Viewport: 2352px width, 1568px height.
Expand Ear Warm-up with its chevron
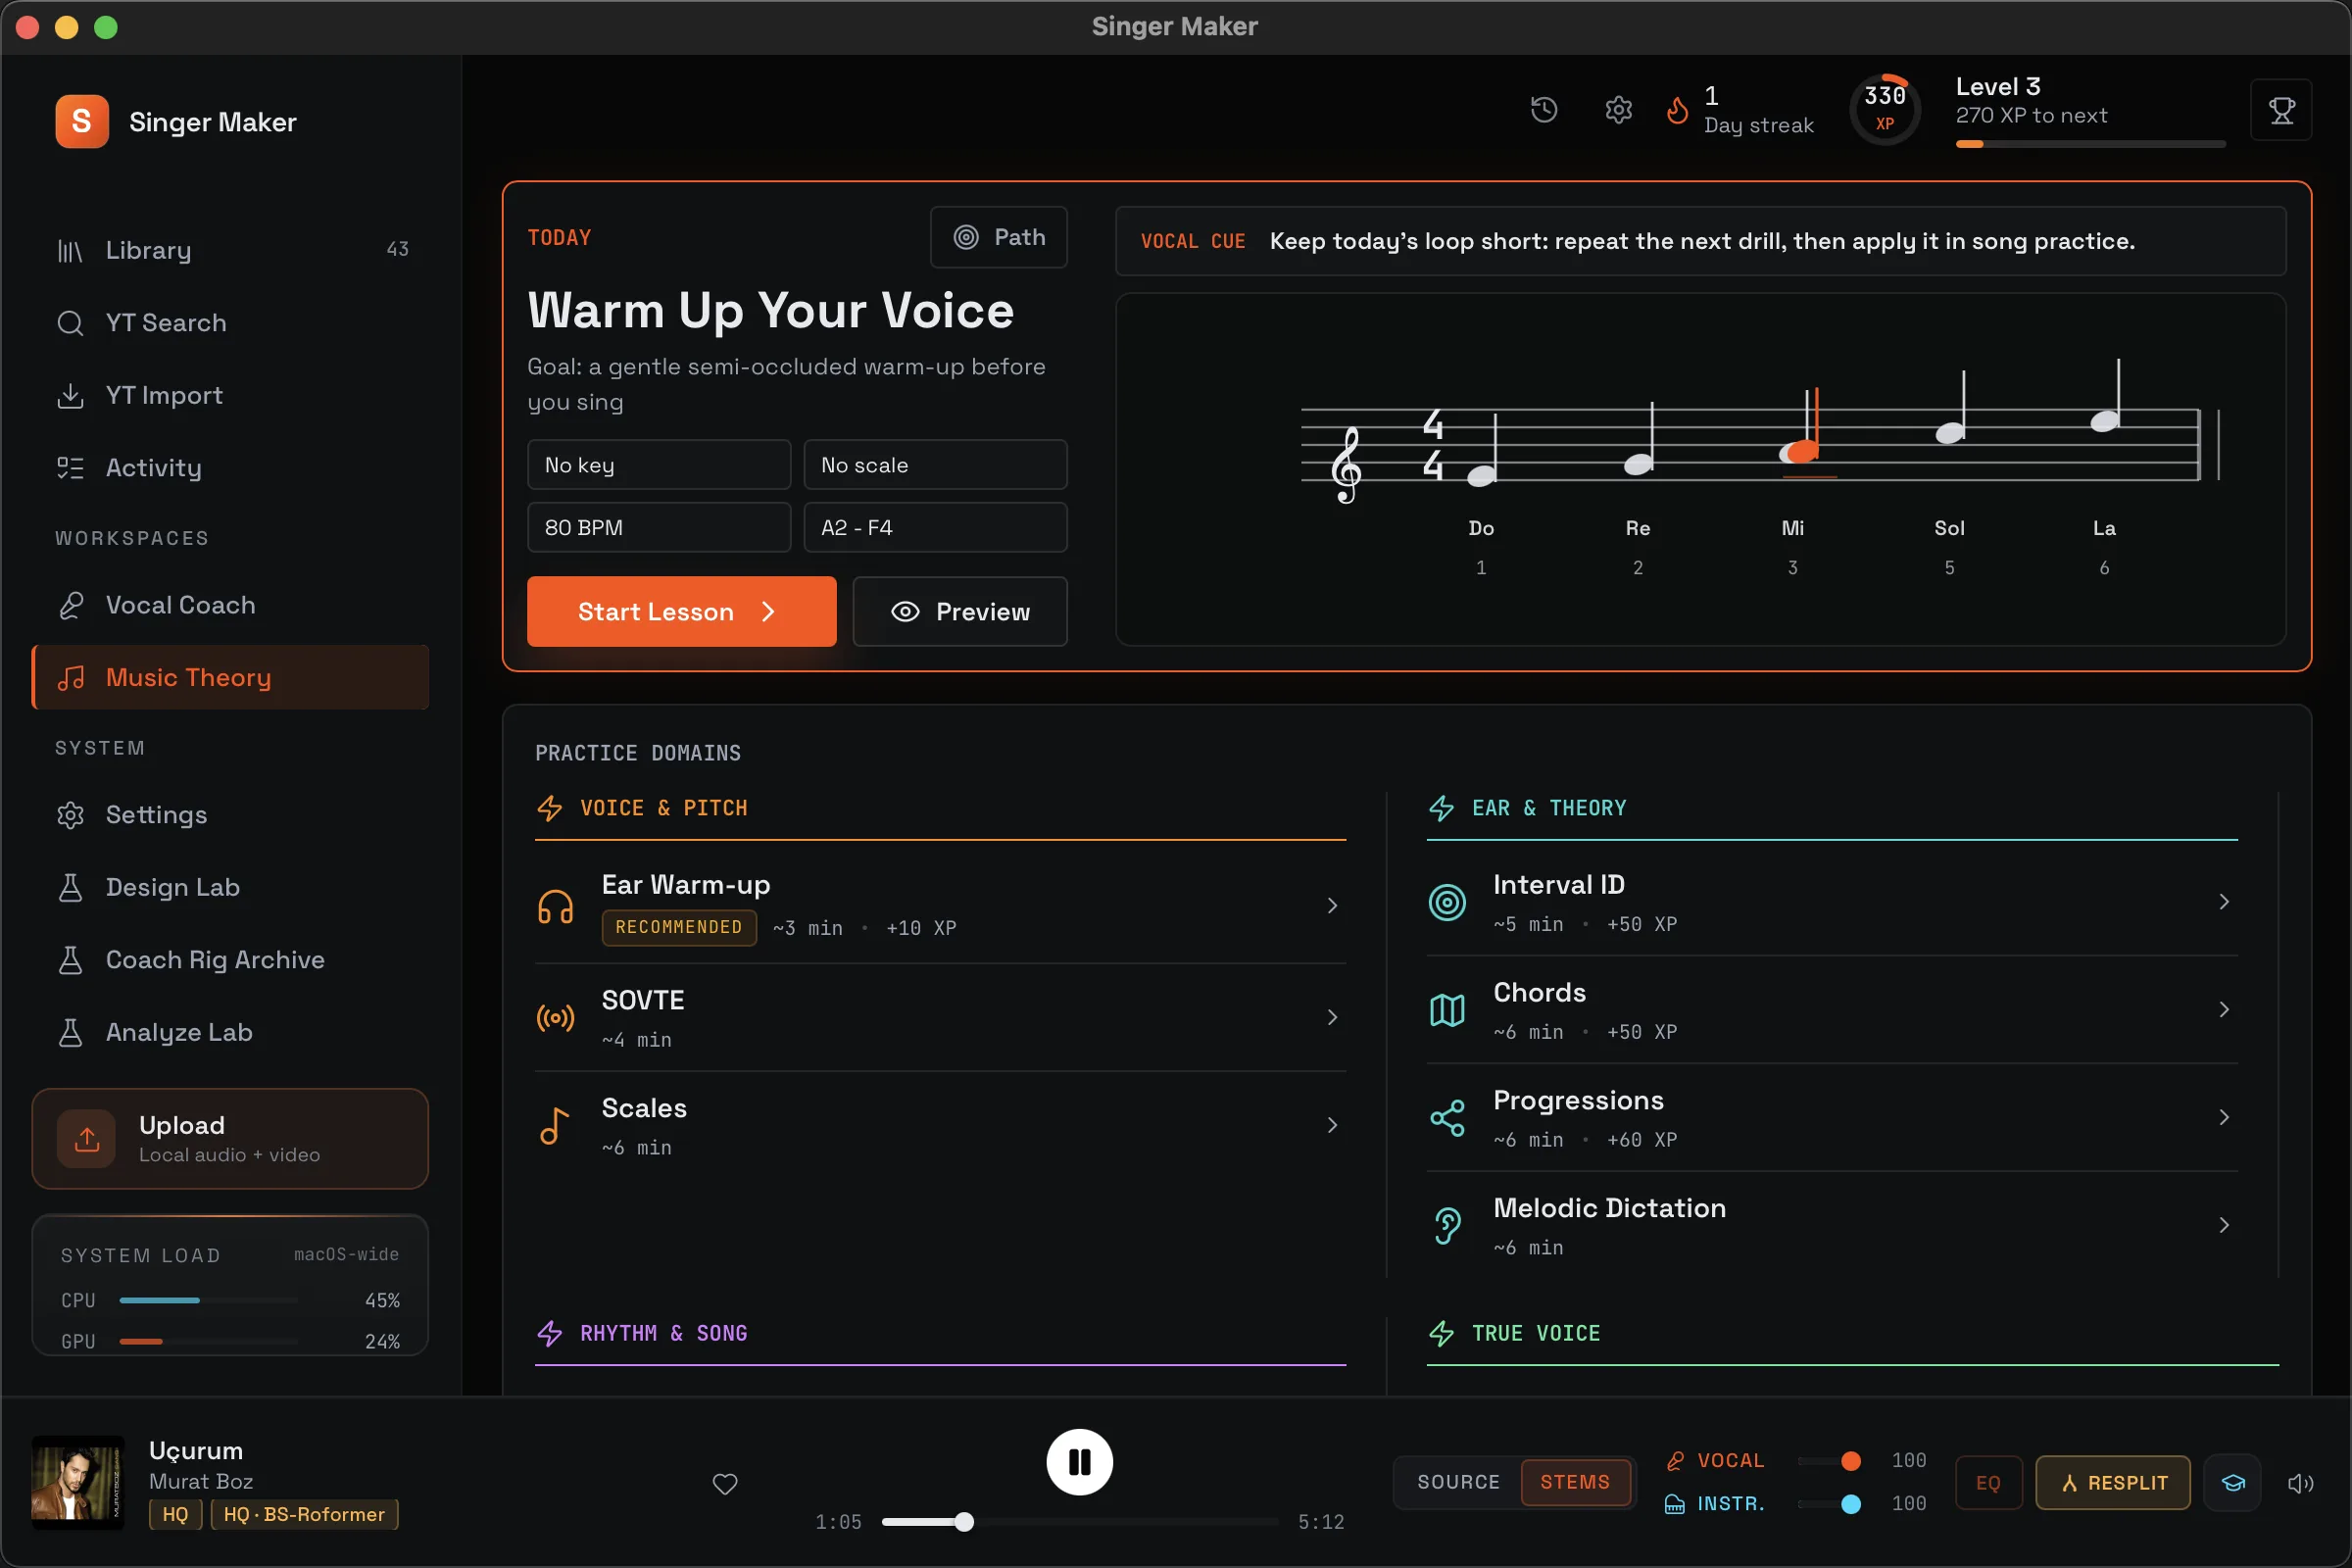[1332, 906]
